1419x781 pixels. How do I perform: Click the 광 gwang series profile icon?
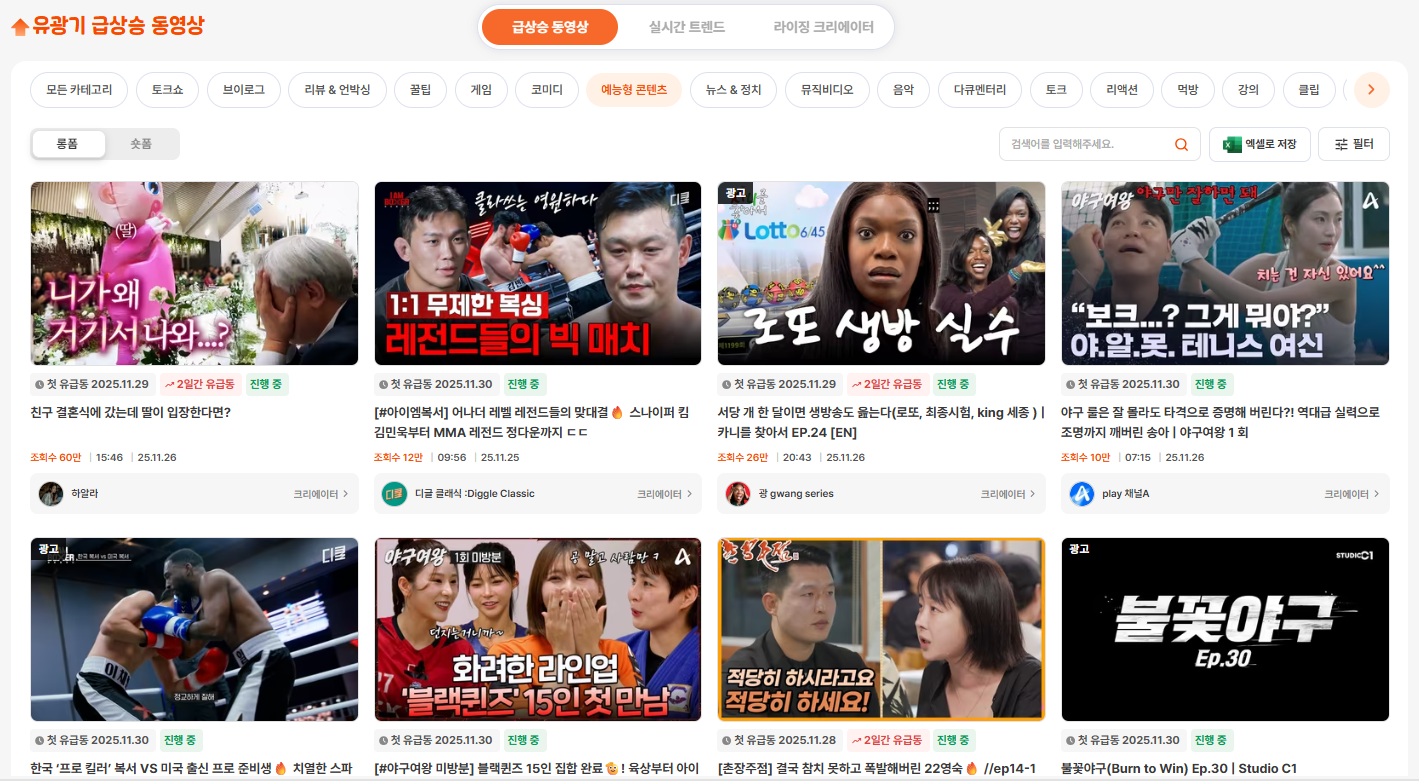738,493
